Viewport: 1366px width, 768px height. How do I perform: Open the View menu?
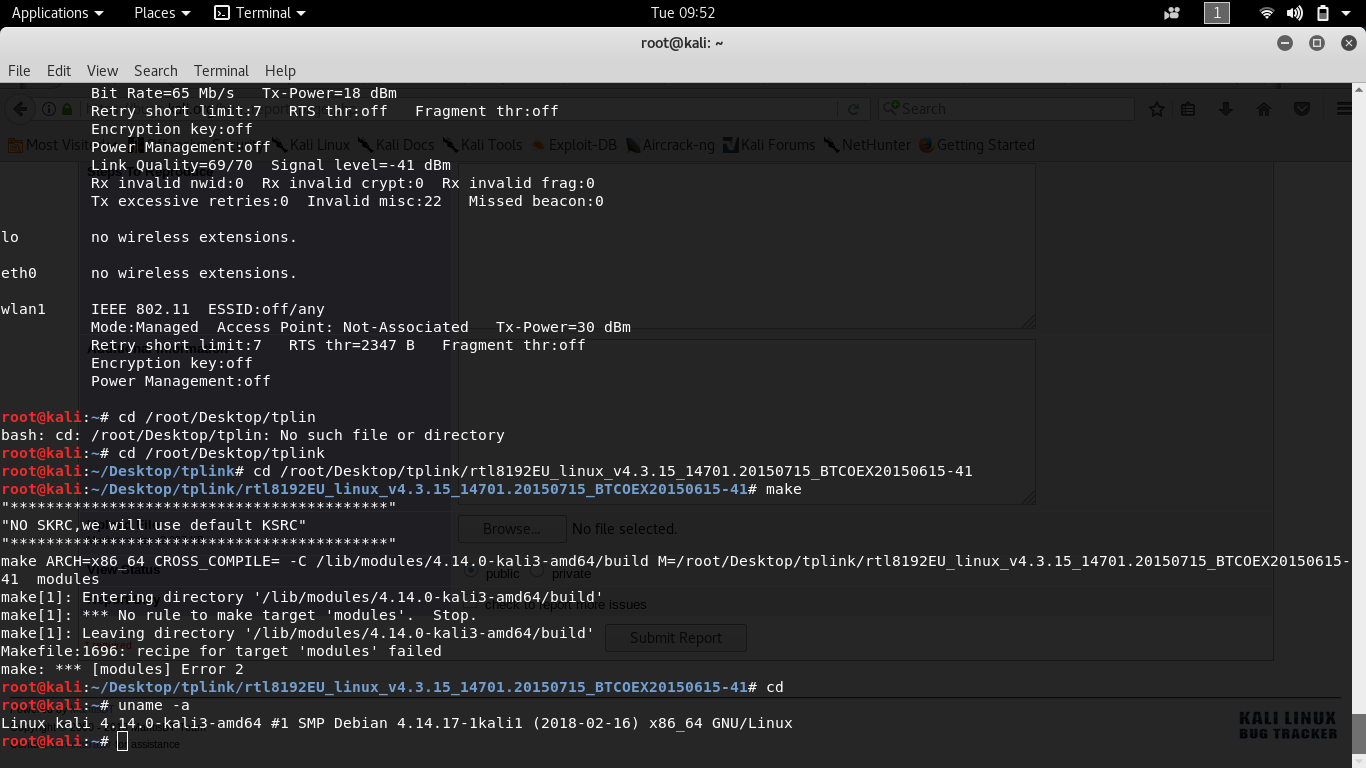[102, 70]
